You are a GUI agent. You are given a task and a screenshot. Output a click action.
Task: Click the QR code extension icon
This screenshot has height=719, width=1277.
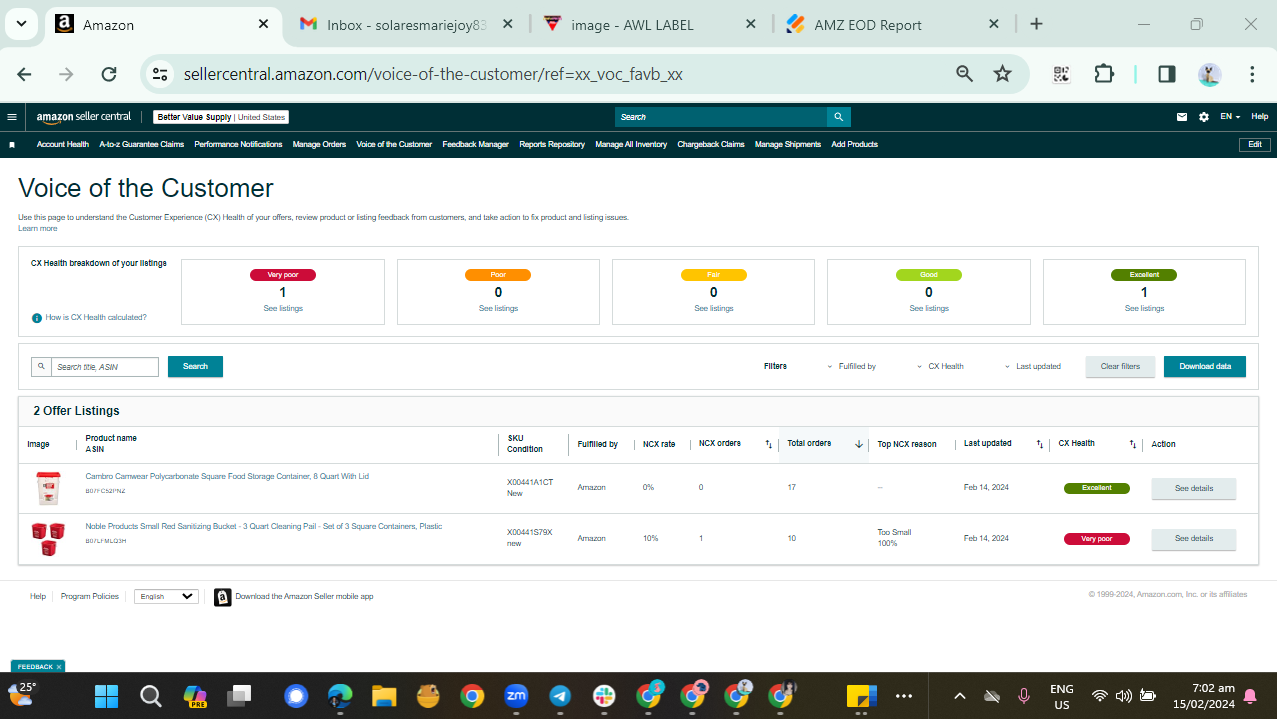(1062, 74)
